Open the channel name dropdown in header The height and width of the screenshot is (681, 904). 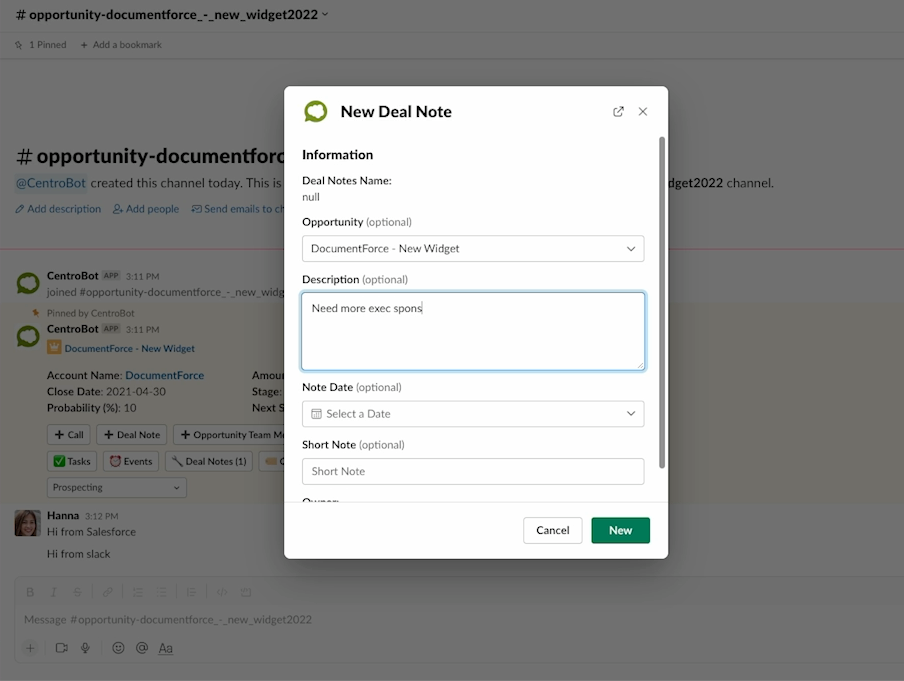pos(325,14)
